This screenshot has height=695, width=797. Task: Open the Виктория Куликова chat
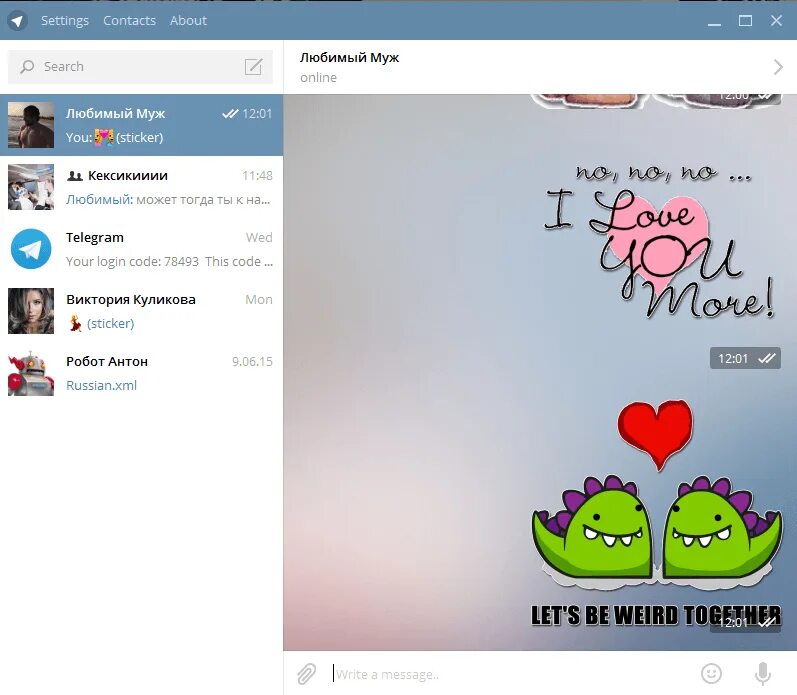141,311
